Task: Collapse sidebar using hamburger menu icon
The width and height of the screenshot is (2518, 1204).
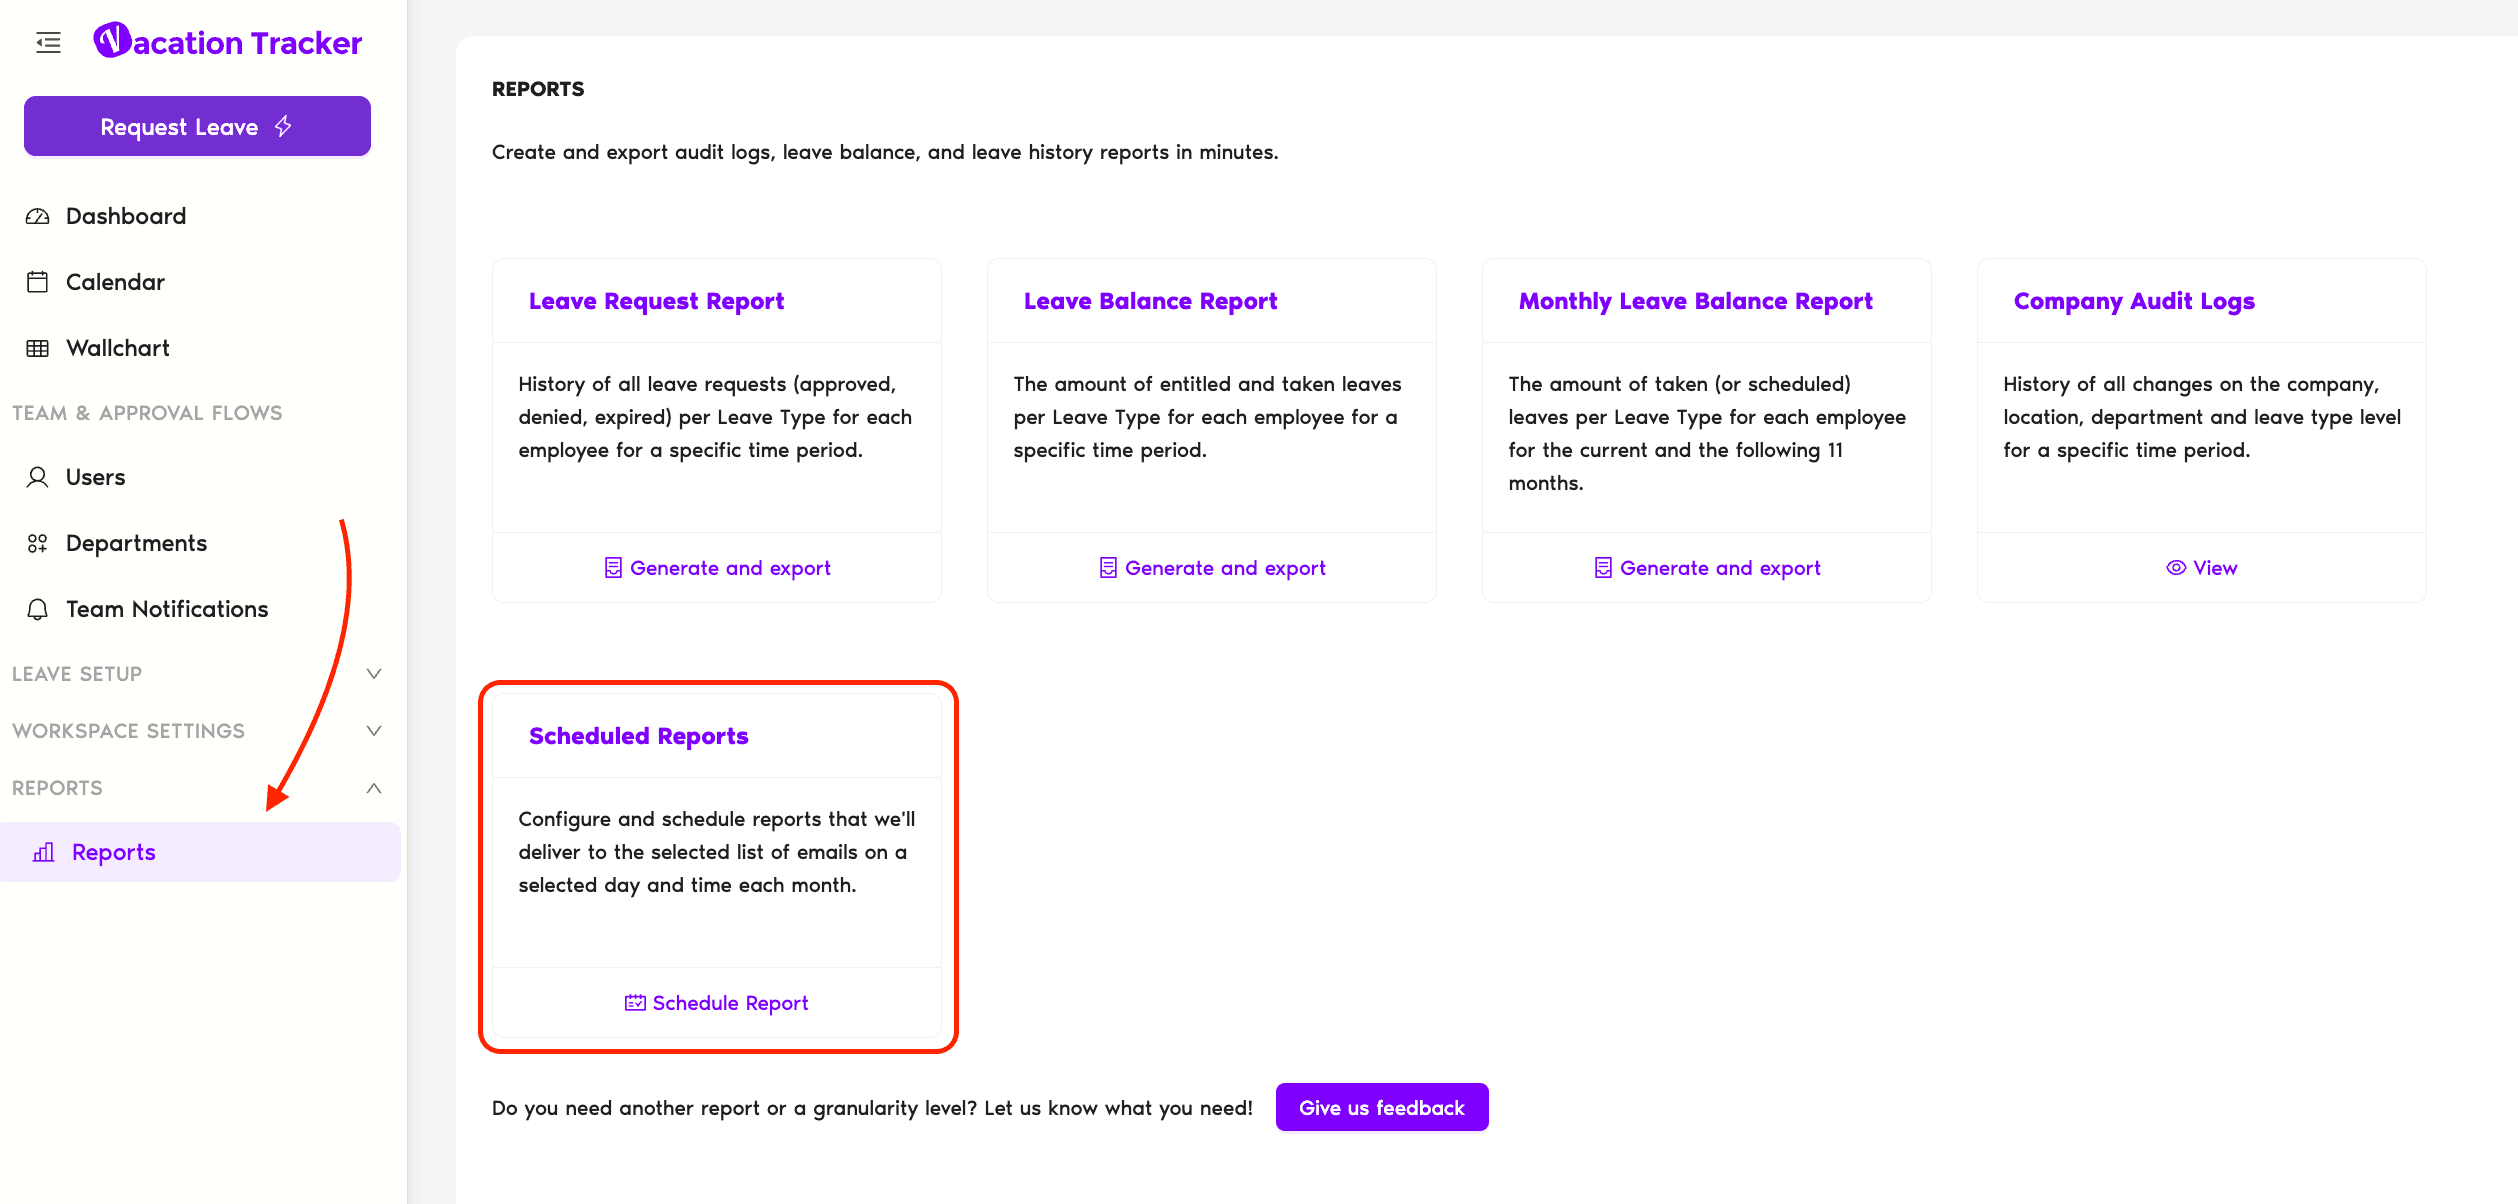Action: point(48,42)
